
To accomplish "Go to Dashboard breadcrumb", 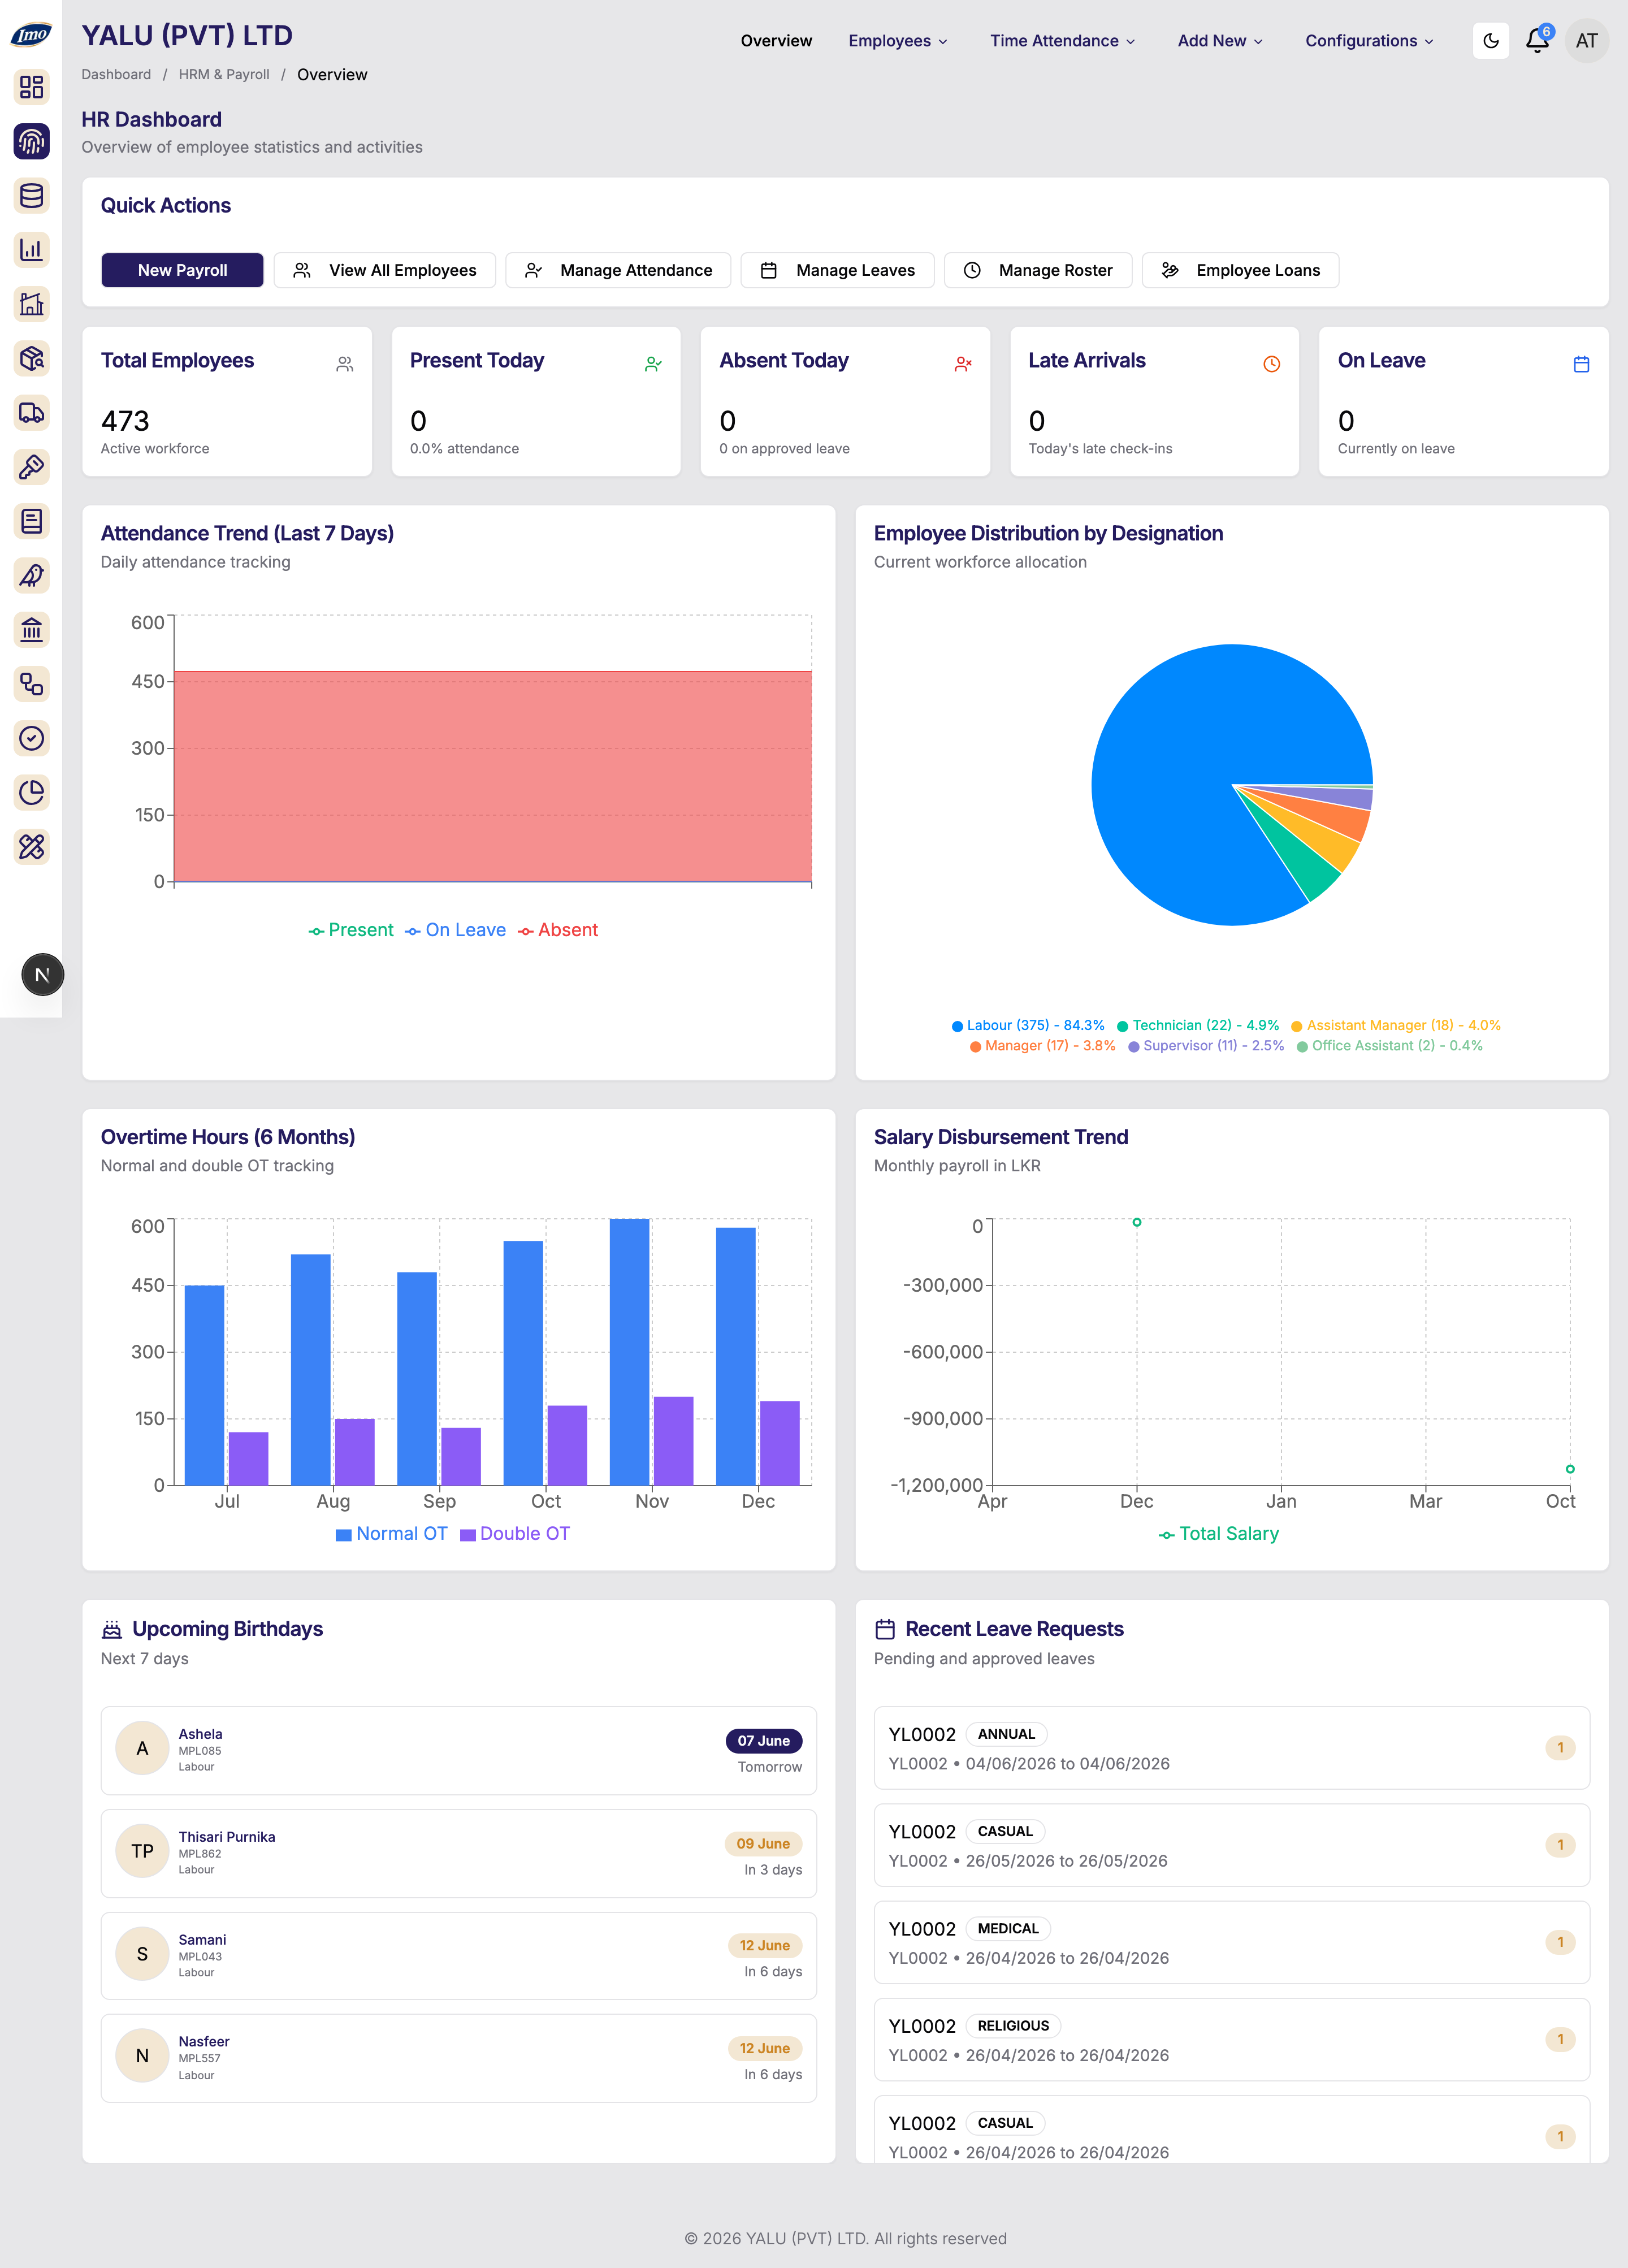I will 116,75.
